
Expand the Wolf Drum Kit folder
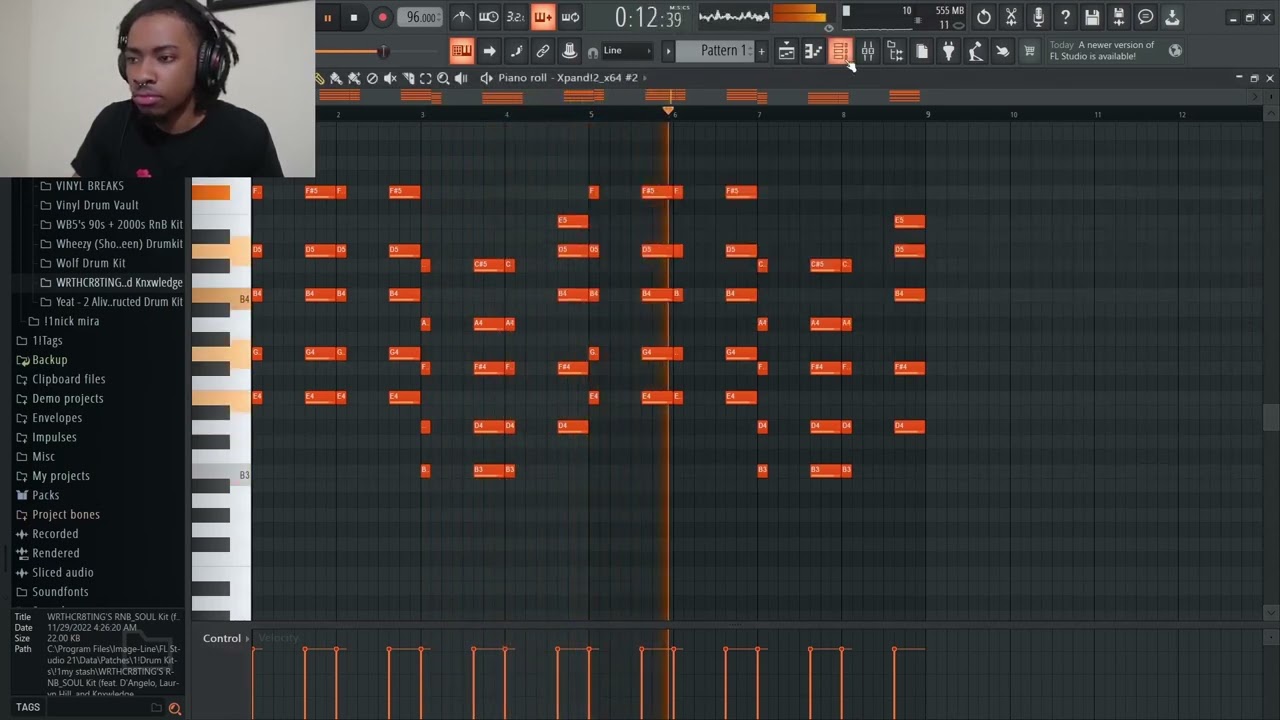91,263
